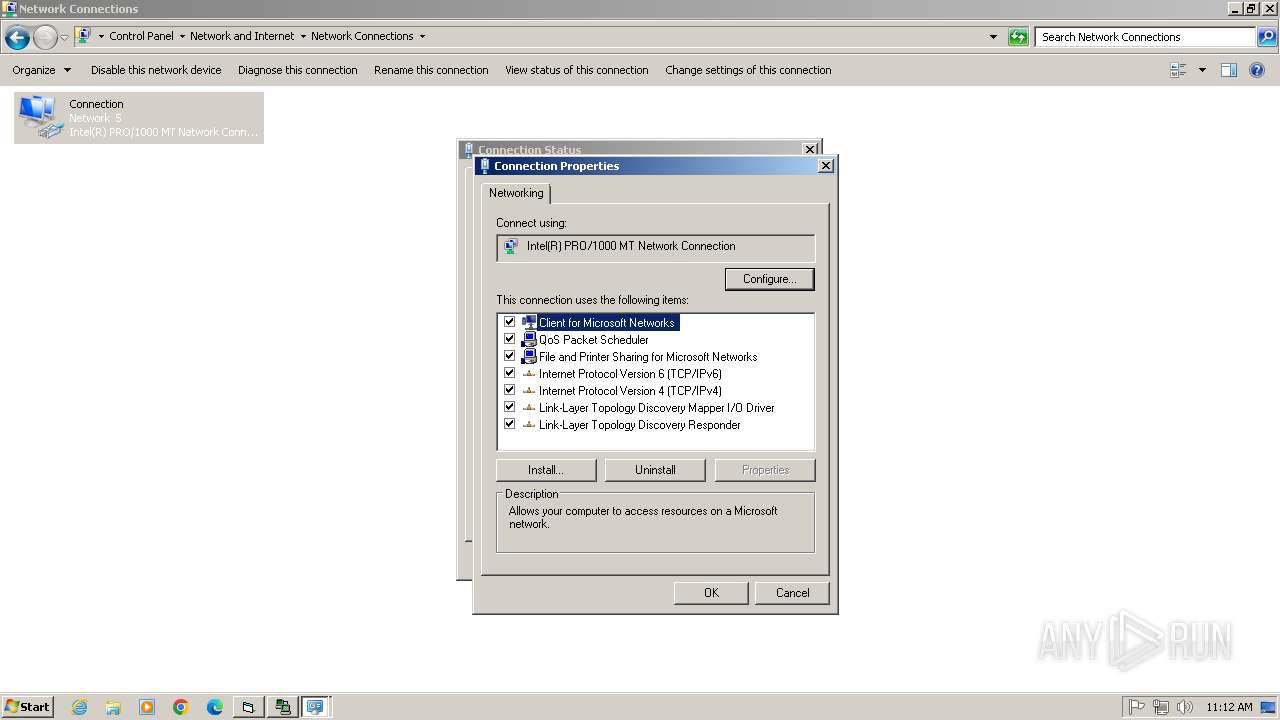Click the Intel PRO/1000 MT adapter field
The image size is (1280, 720).
click(655, 247)
